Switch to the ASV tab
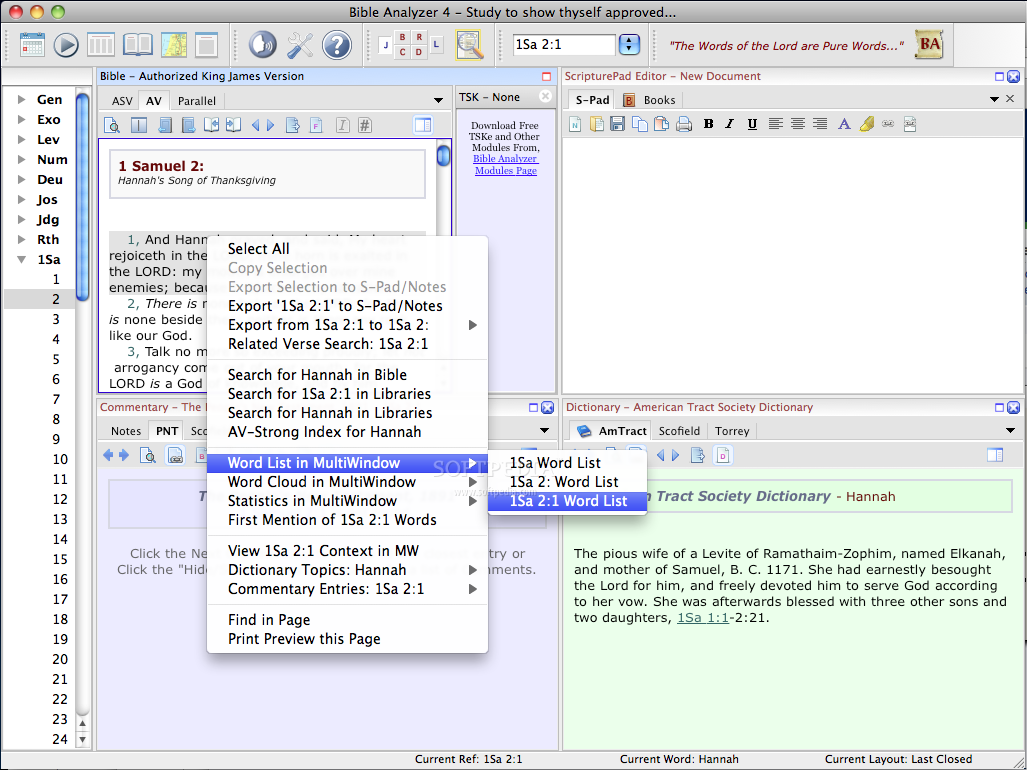Image resolution: width=1027 pixels, height=770 pixels. click(x=122, y=101)
